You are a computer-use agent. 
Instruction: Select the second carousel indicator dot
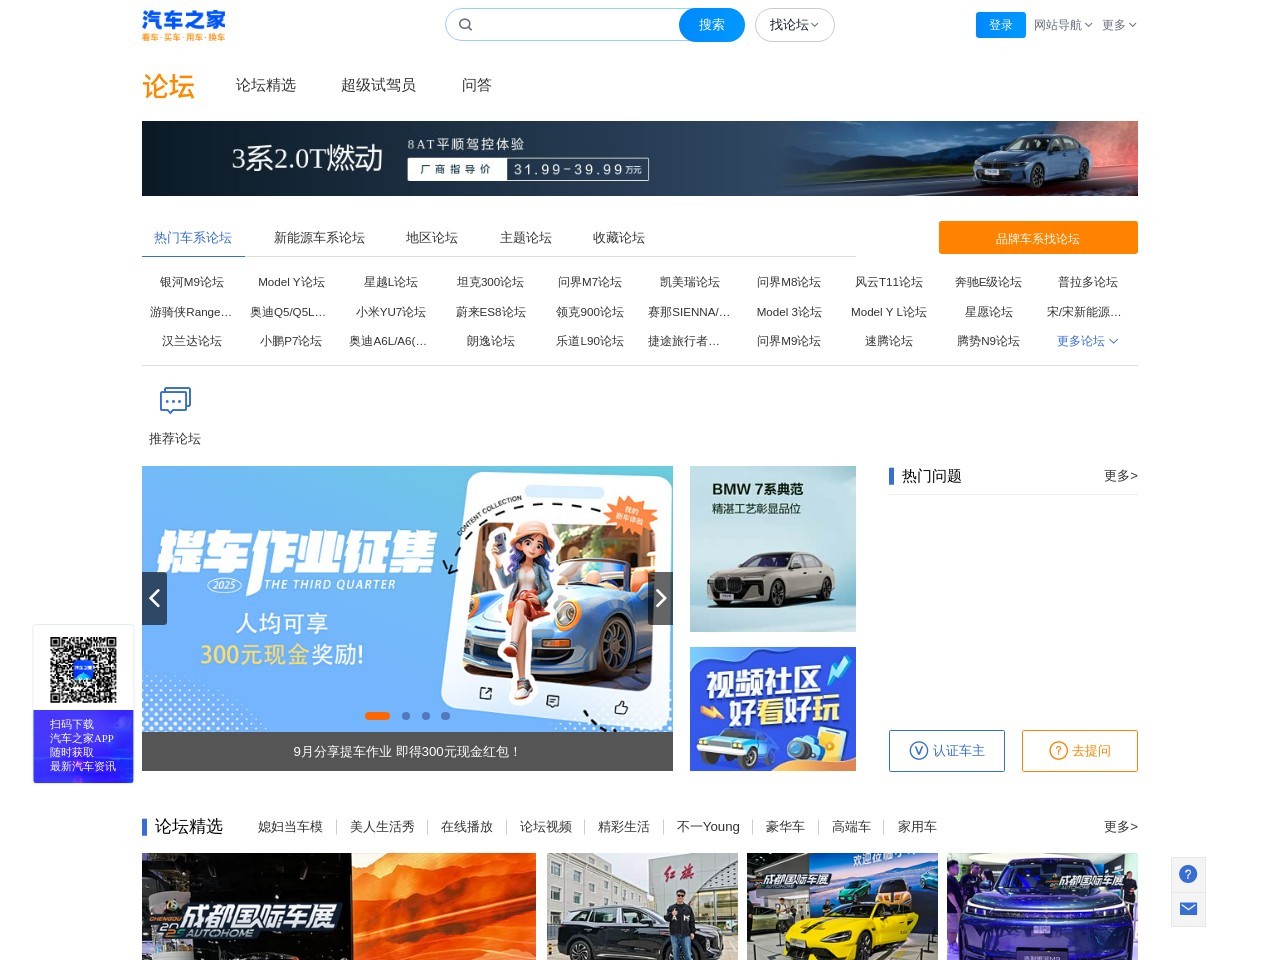pos(406,716)
